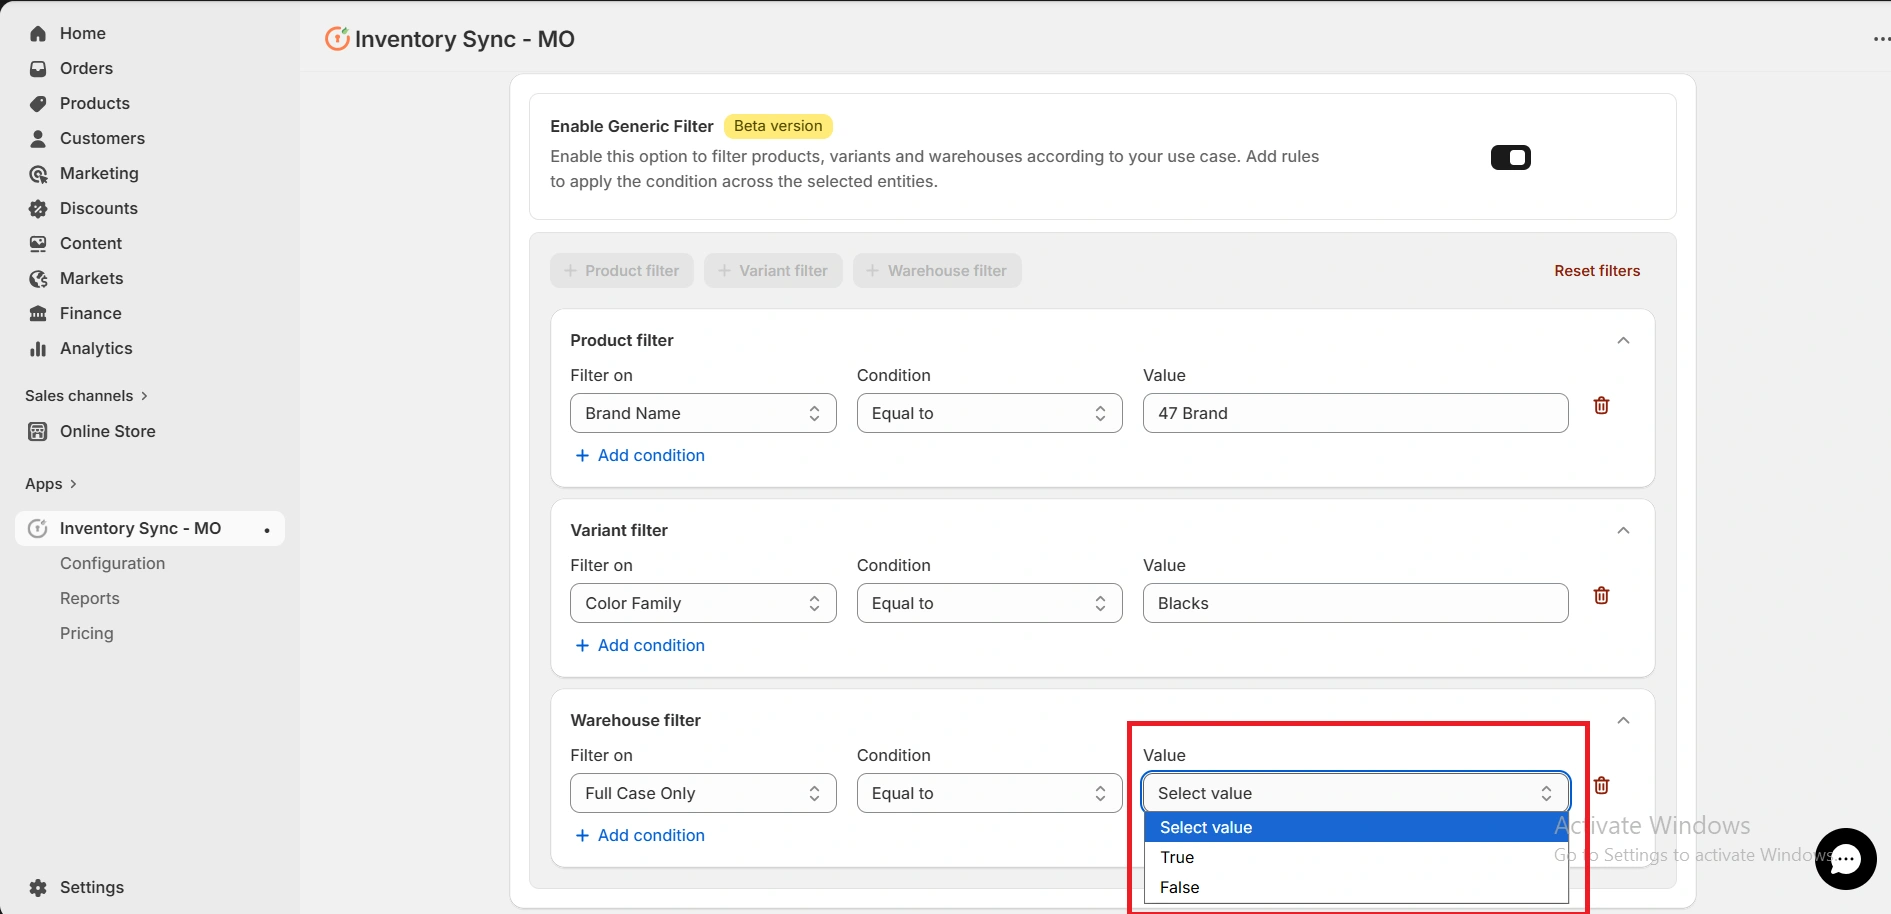Open the Home page from sidebar

tap(82, 33)
